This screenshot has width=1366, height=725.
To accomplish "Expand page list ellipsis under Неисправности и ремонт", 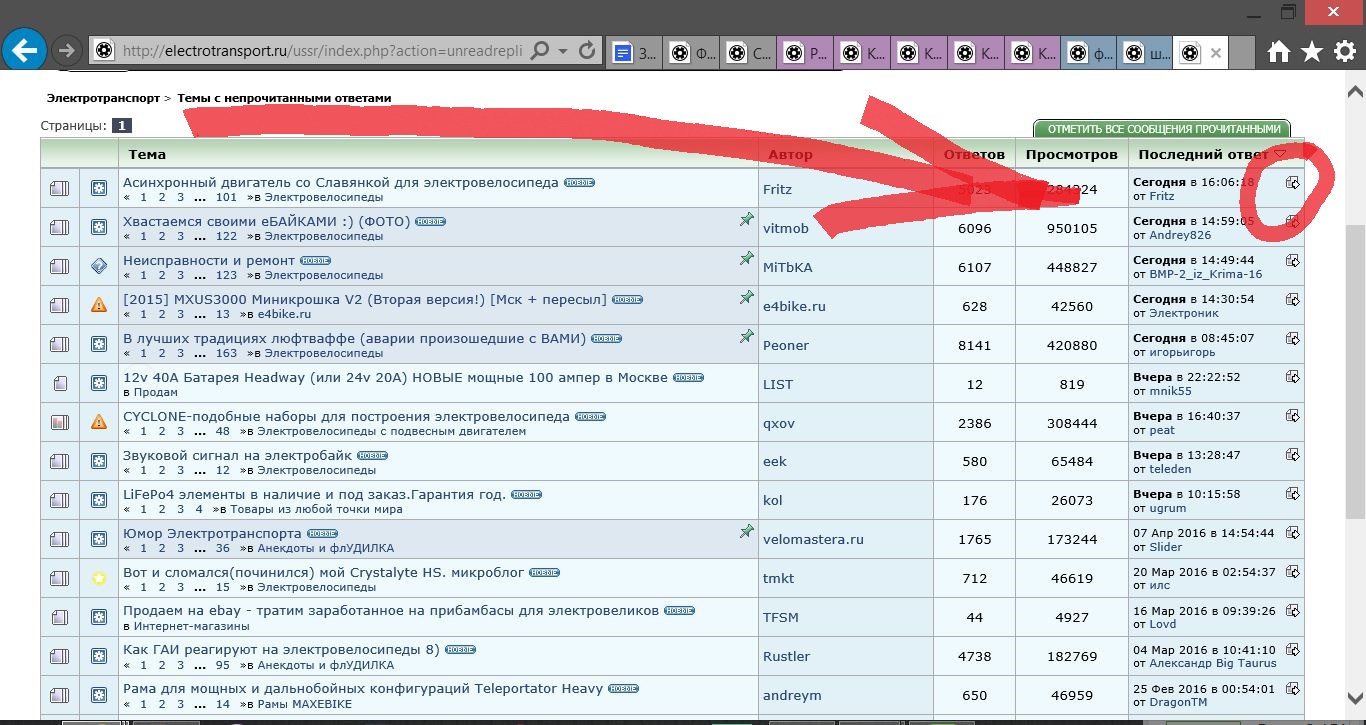I will pyautogui.click(x=201, y=275).
